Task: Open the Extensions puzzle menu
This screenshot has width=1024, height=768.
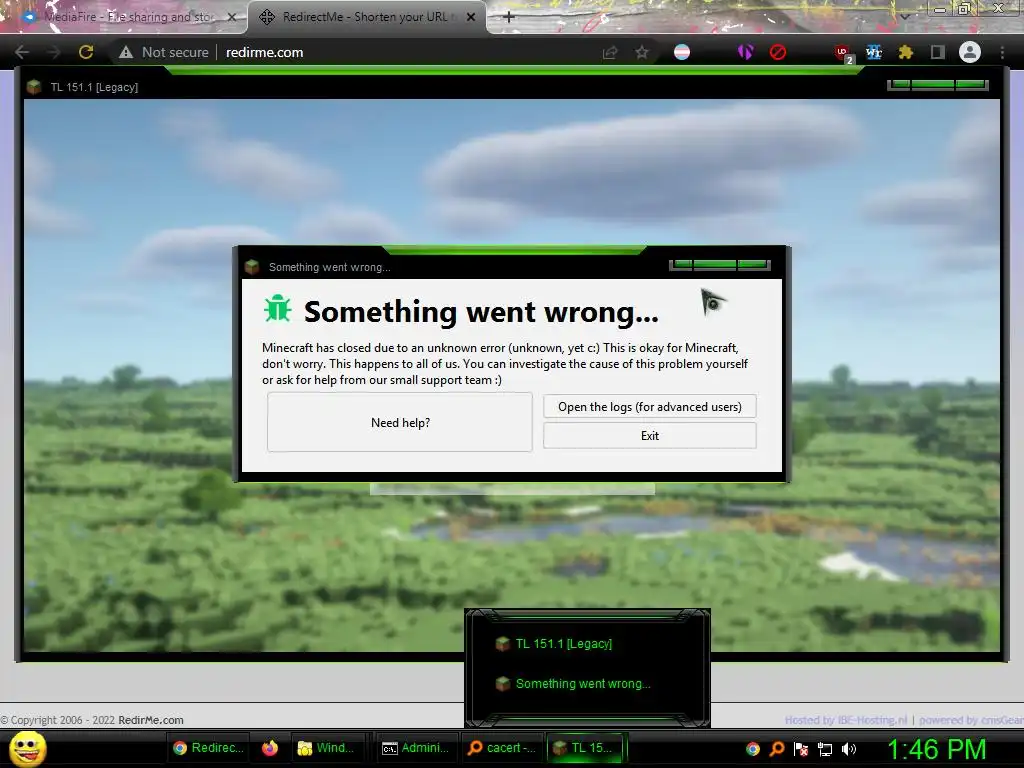Action: [x=906, y=52]
